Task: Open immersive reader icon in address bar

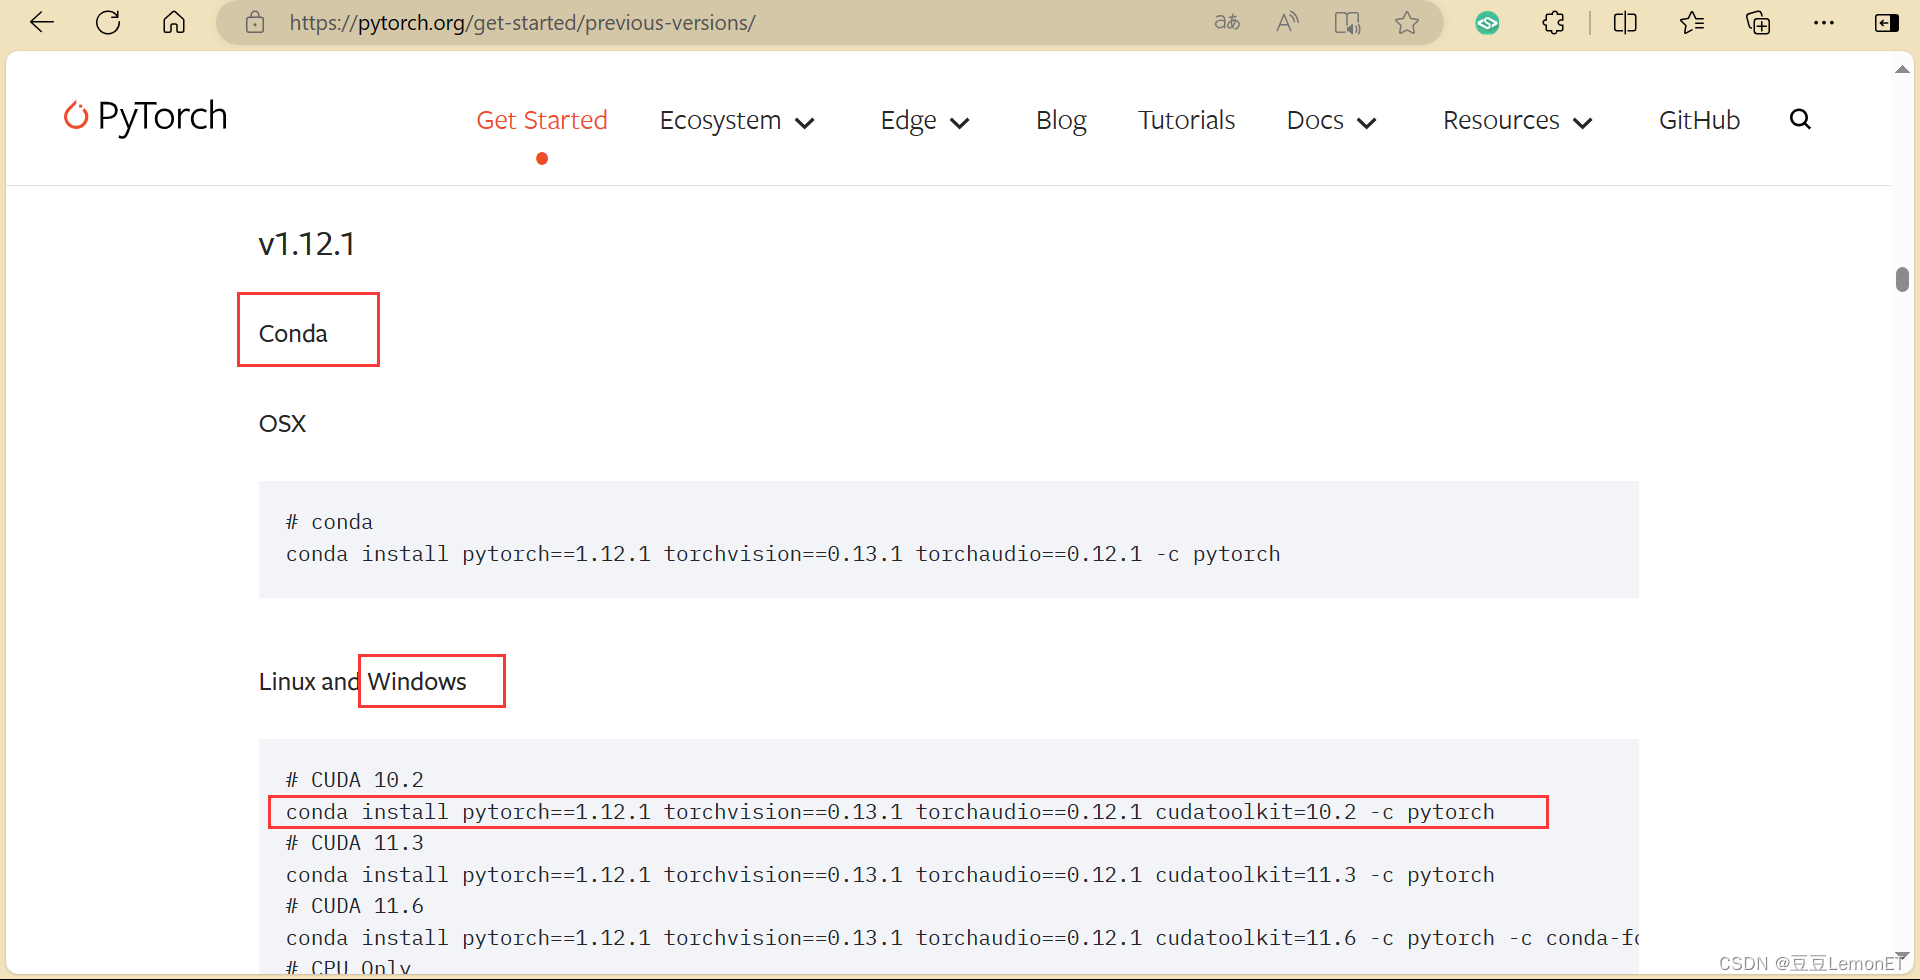Action: tap(1347, 22)
